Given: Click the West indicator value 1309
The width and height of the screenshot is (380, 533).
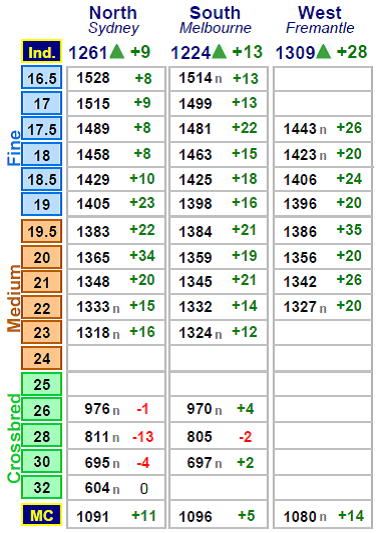Looking at the screenshot, I should tap(295, 53).
